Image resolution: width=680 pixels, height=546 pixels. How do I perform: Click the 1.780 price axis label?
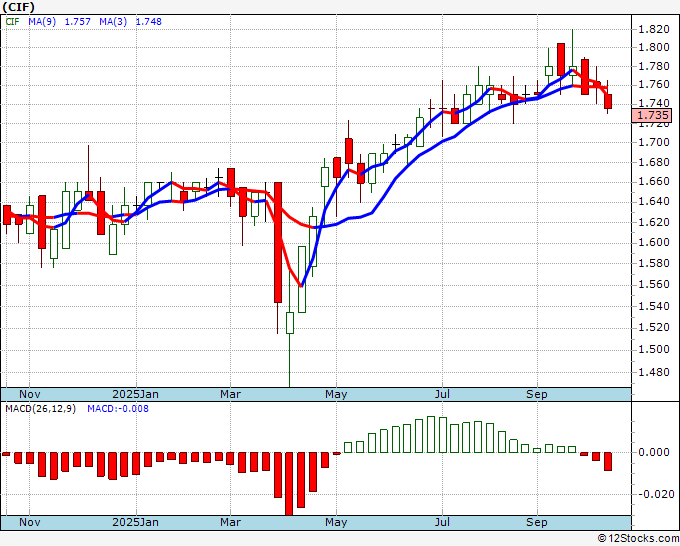(654, 67)
